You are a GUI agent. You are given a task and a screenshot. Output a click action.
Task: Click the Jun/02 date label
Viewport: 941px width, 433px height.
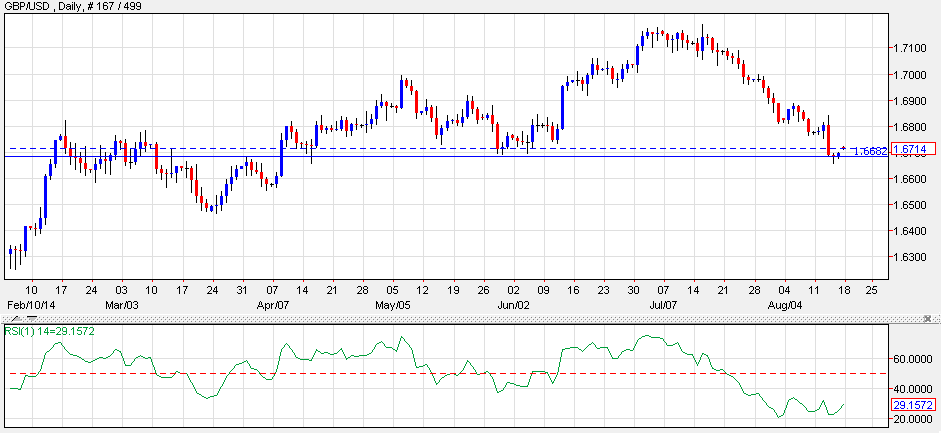coord(513,303)
